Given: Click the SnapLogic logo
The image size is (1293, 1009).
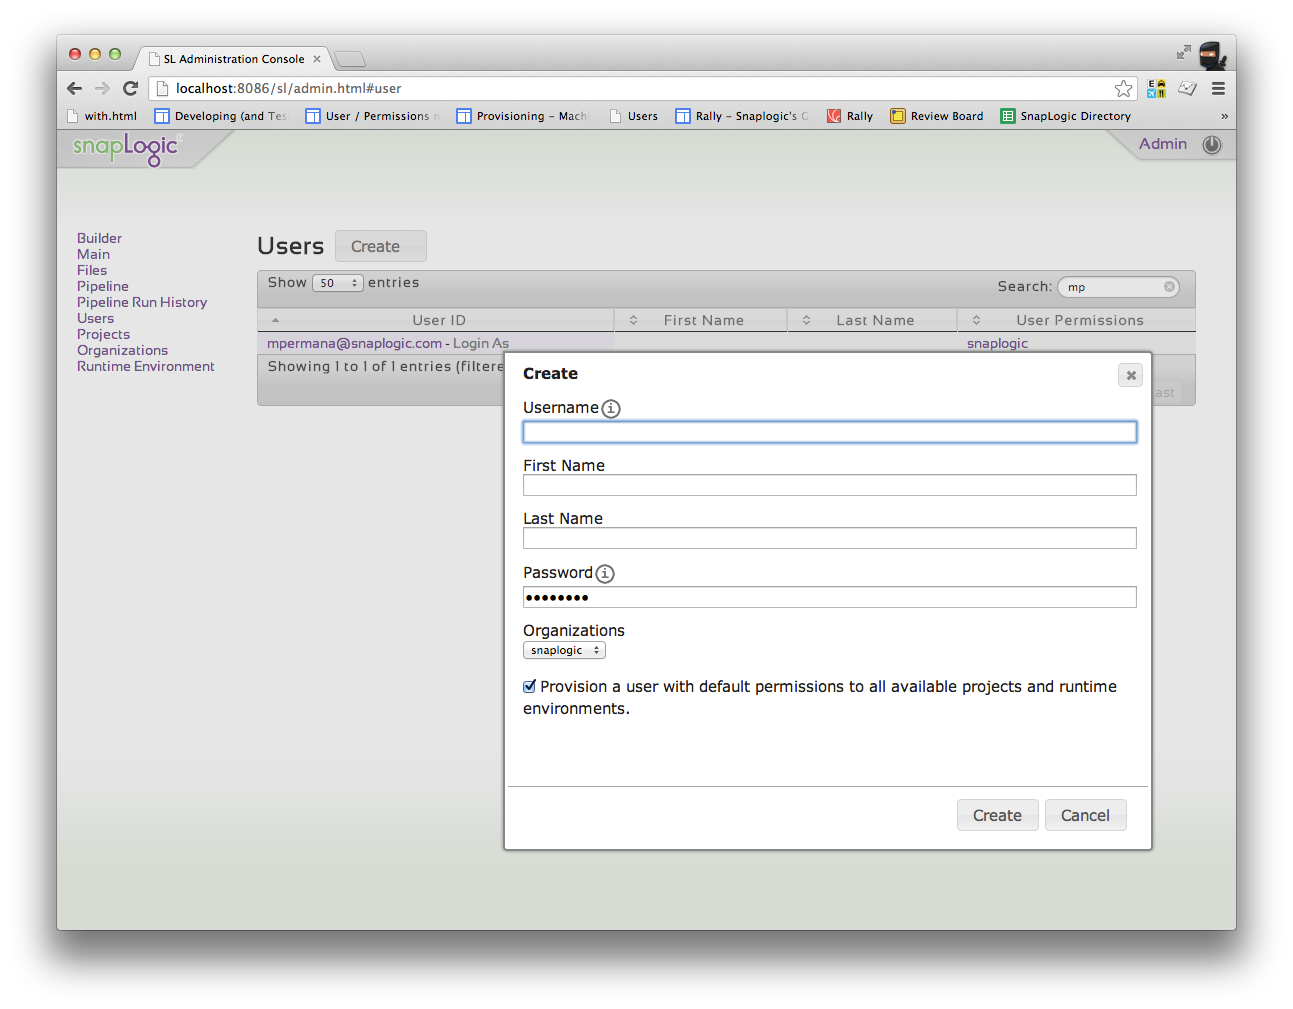Looking at the screenshot, I should [x=126, y=149].
